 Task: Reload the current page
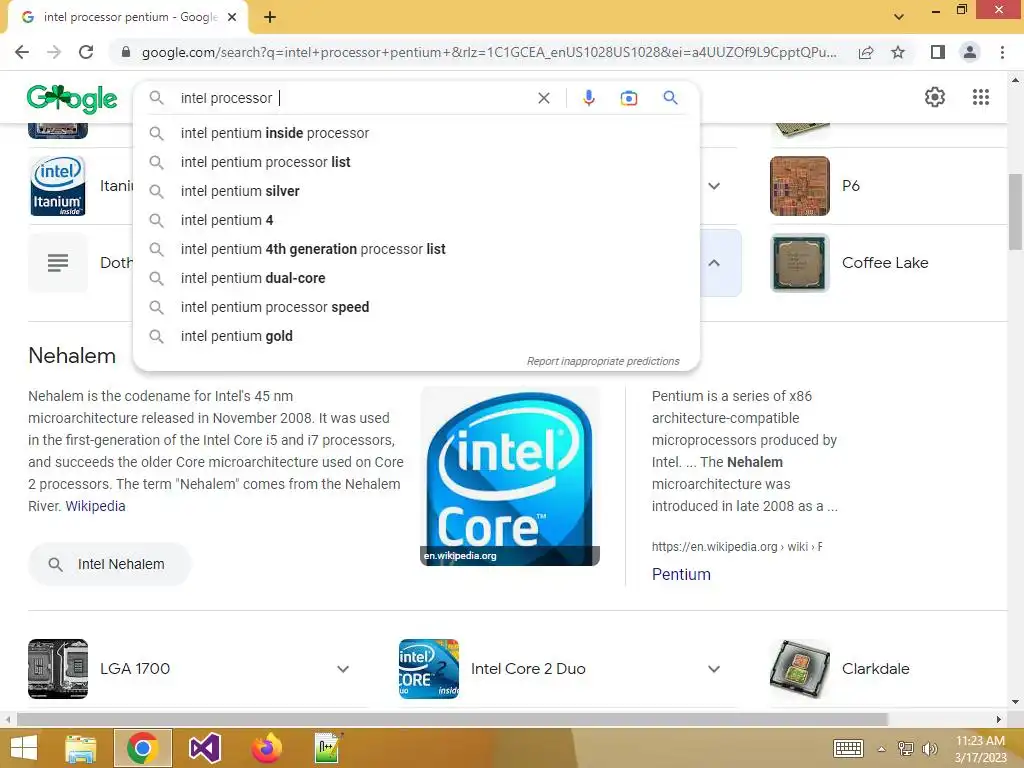pos(86,52)
